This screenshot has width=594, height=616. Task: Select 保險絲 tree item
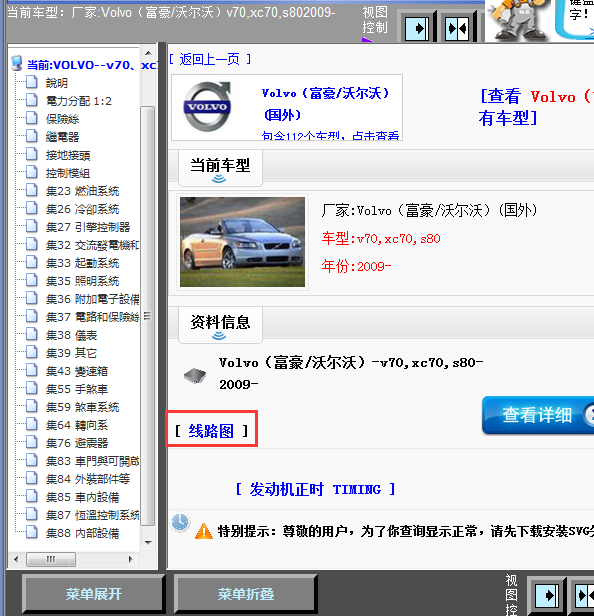coord(62,119)
